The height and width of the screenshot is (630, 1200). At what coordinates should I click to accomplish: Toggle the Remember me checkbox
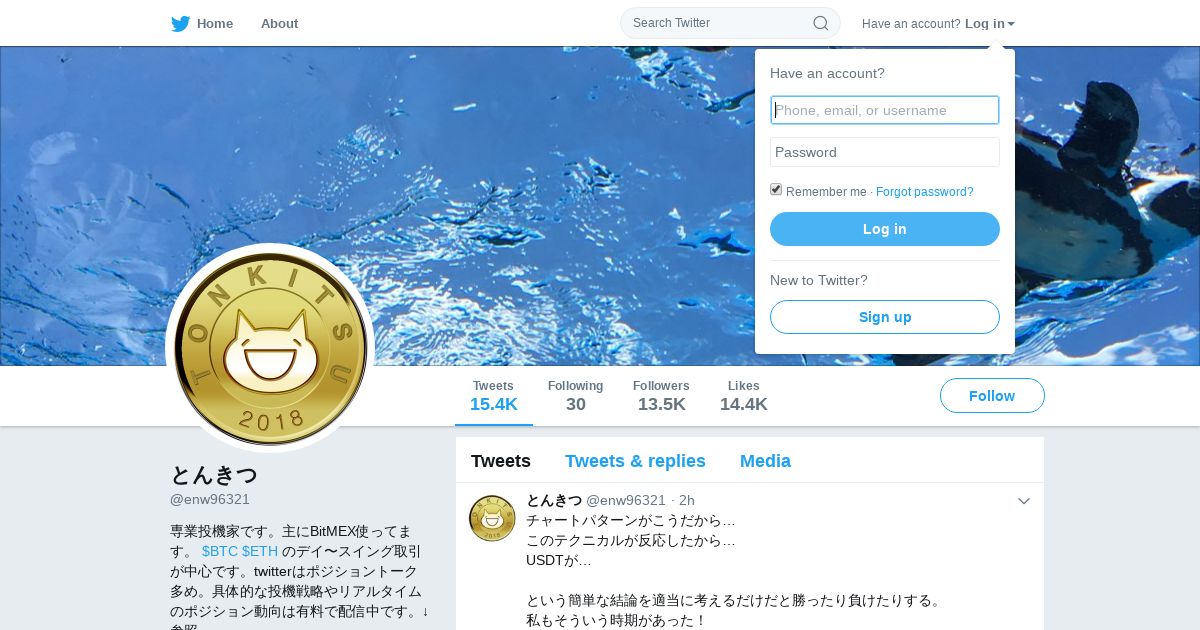(x=776, y=190)
